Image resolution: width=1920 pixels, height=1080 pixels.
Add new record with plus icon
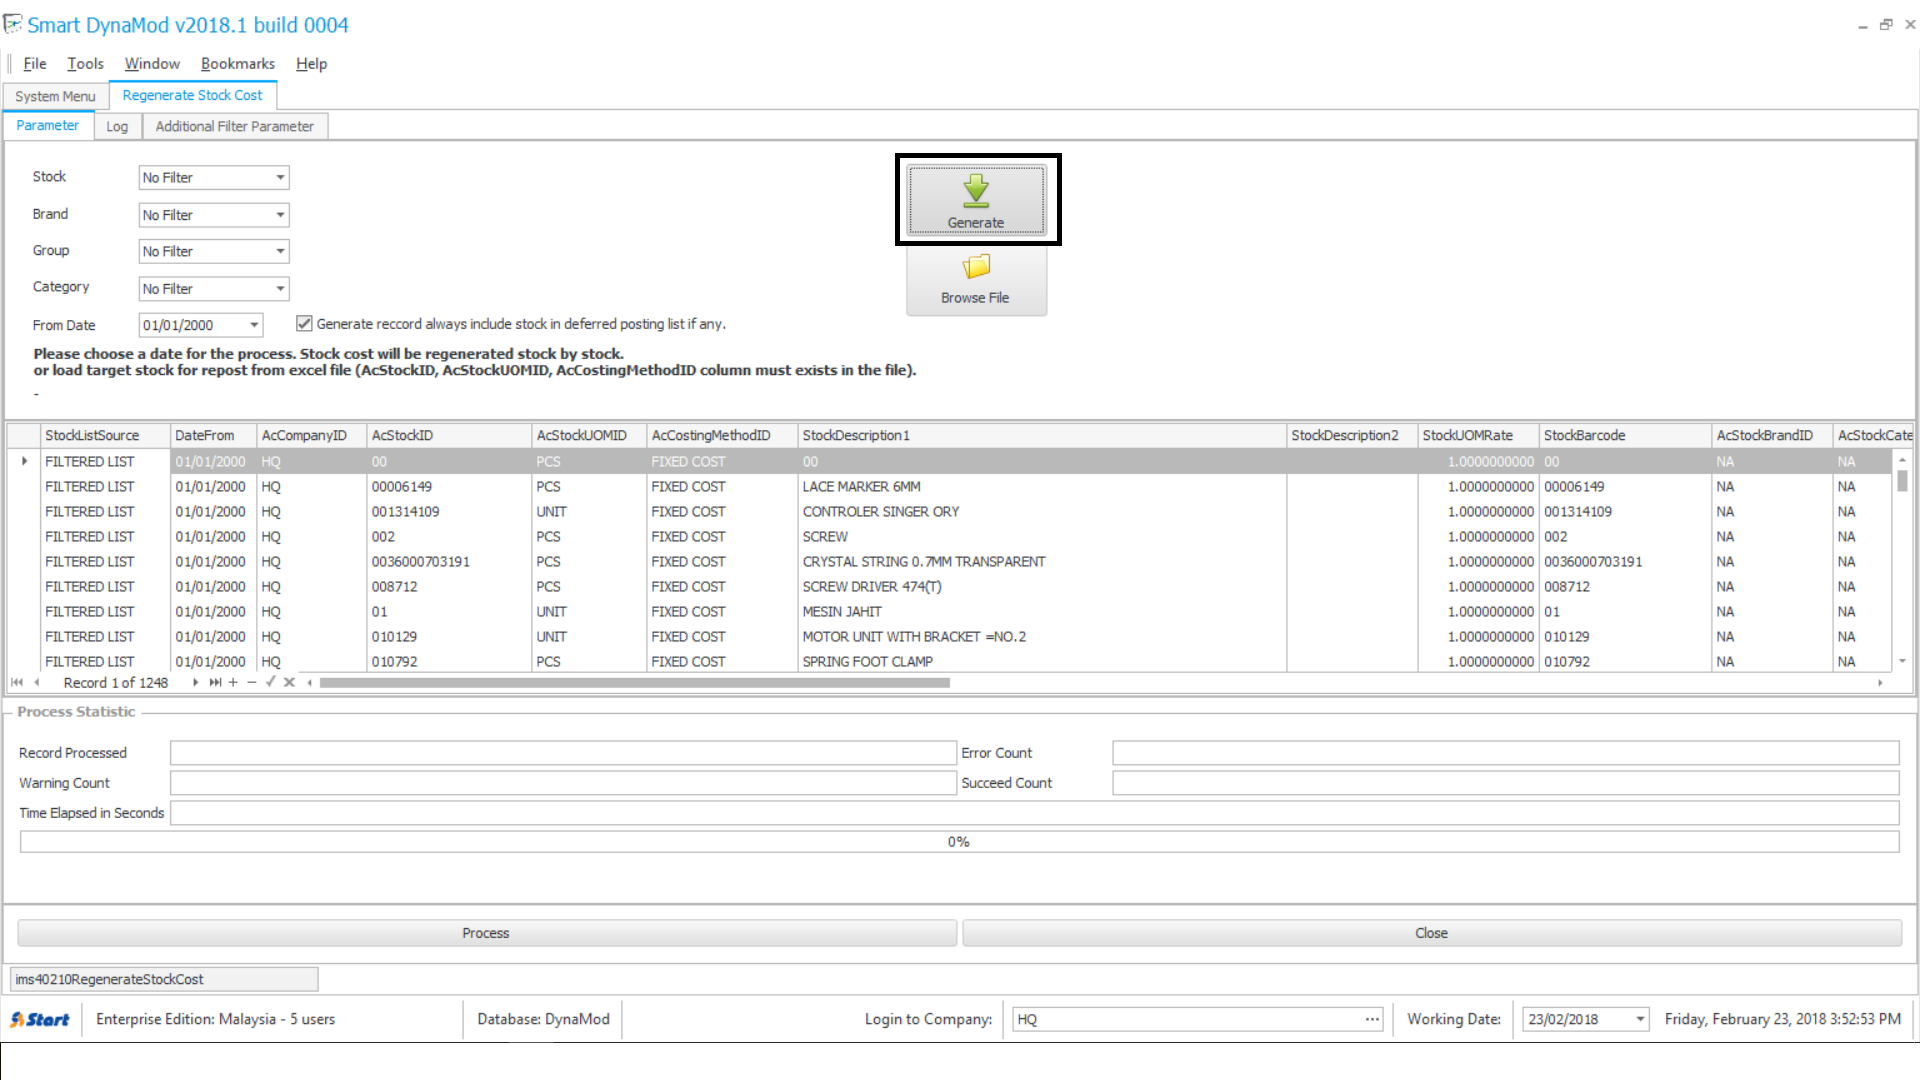click(233, 683)
